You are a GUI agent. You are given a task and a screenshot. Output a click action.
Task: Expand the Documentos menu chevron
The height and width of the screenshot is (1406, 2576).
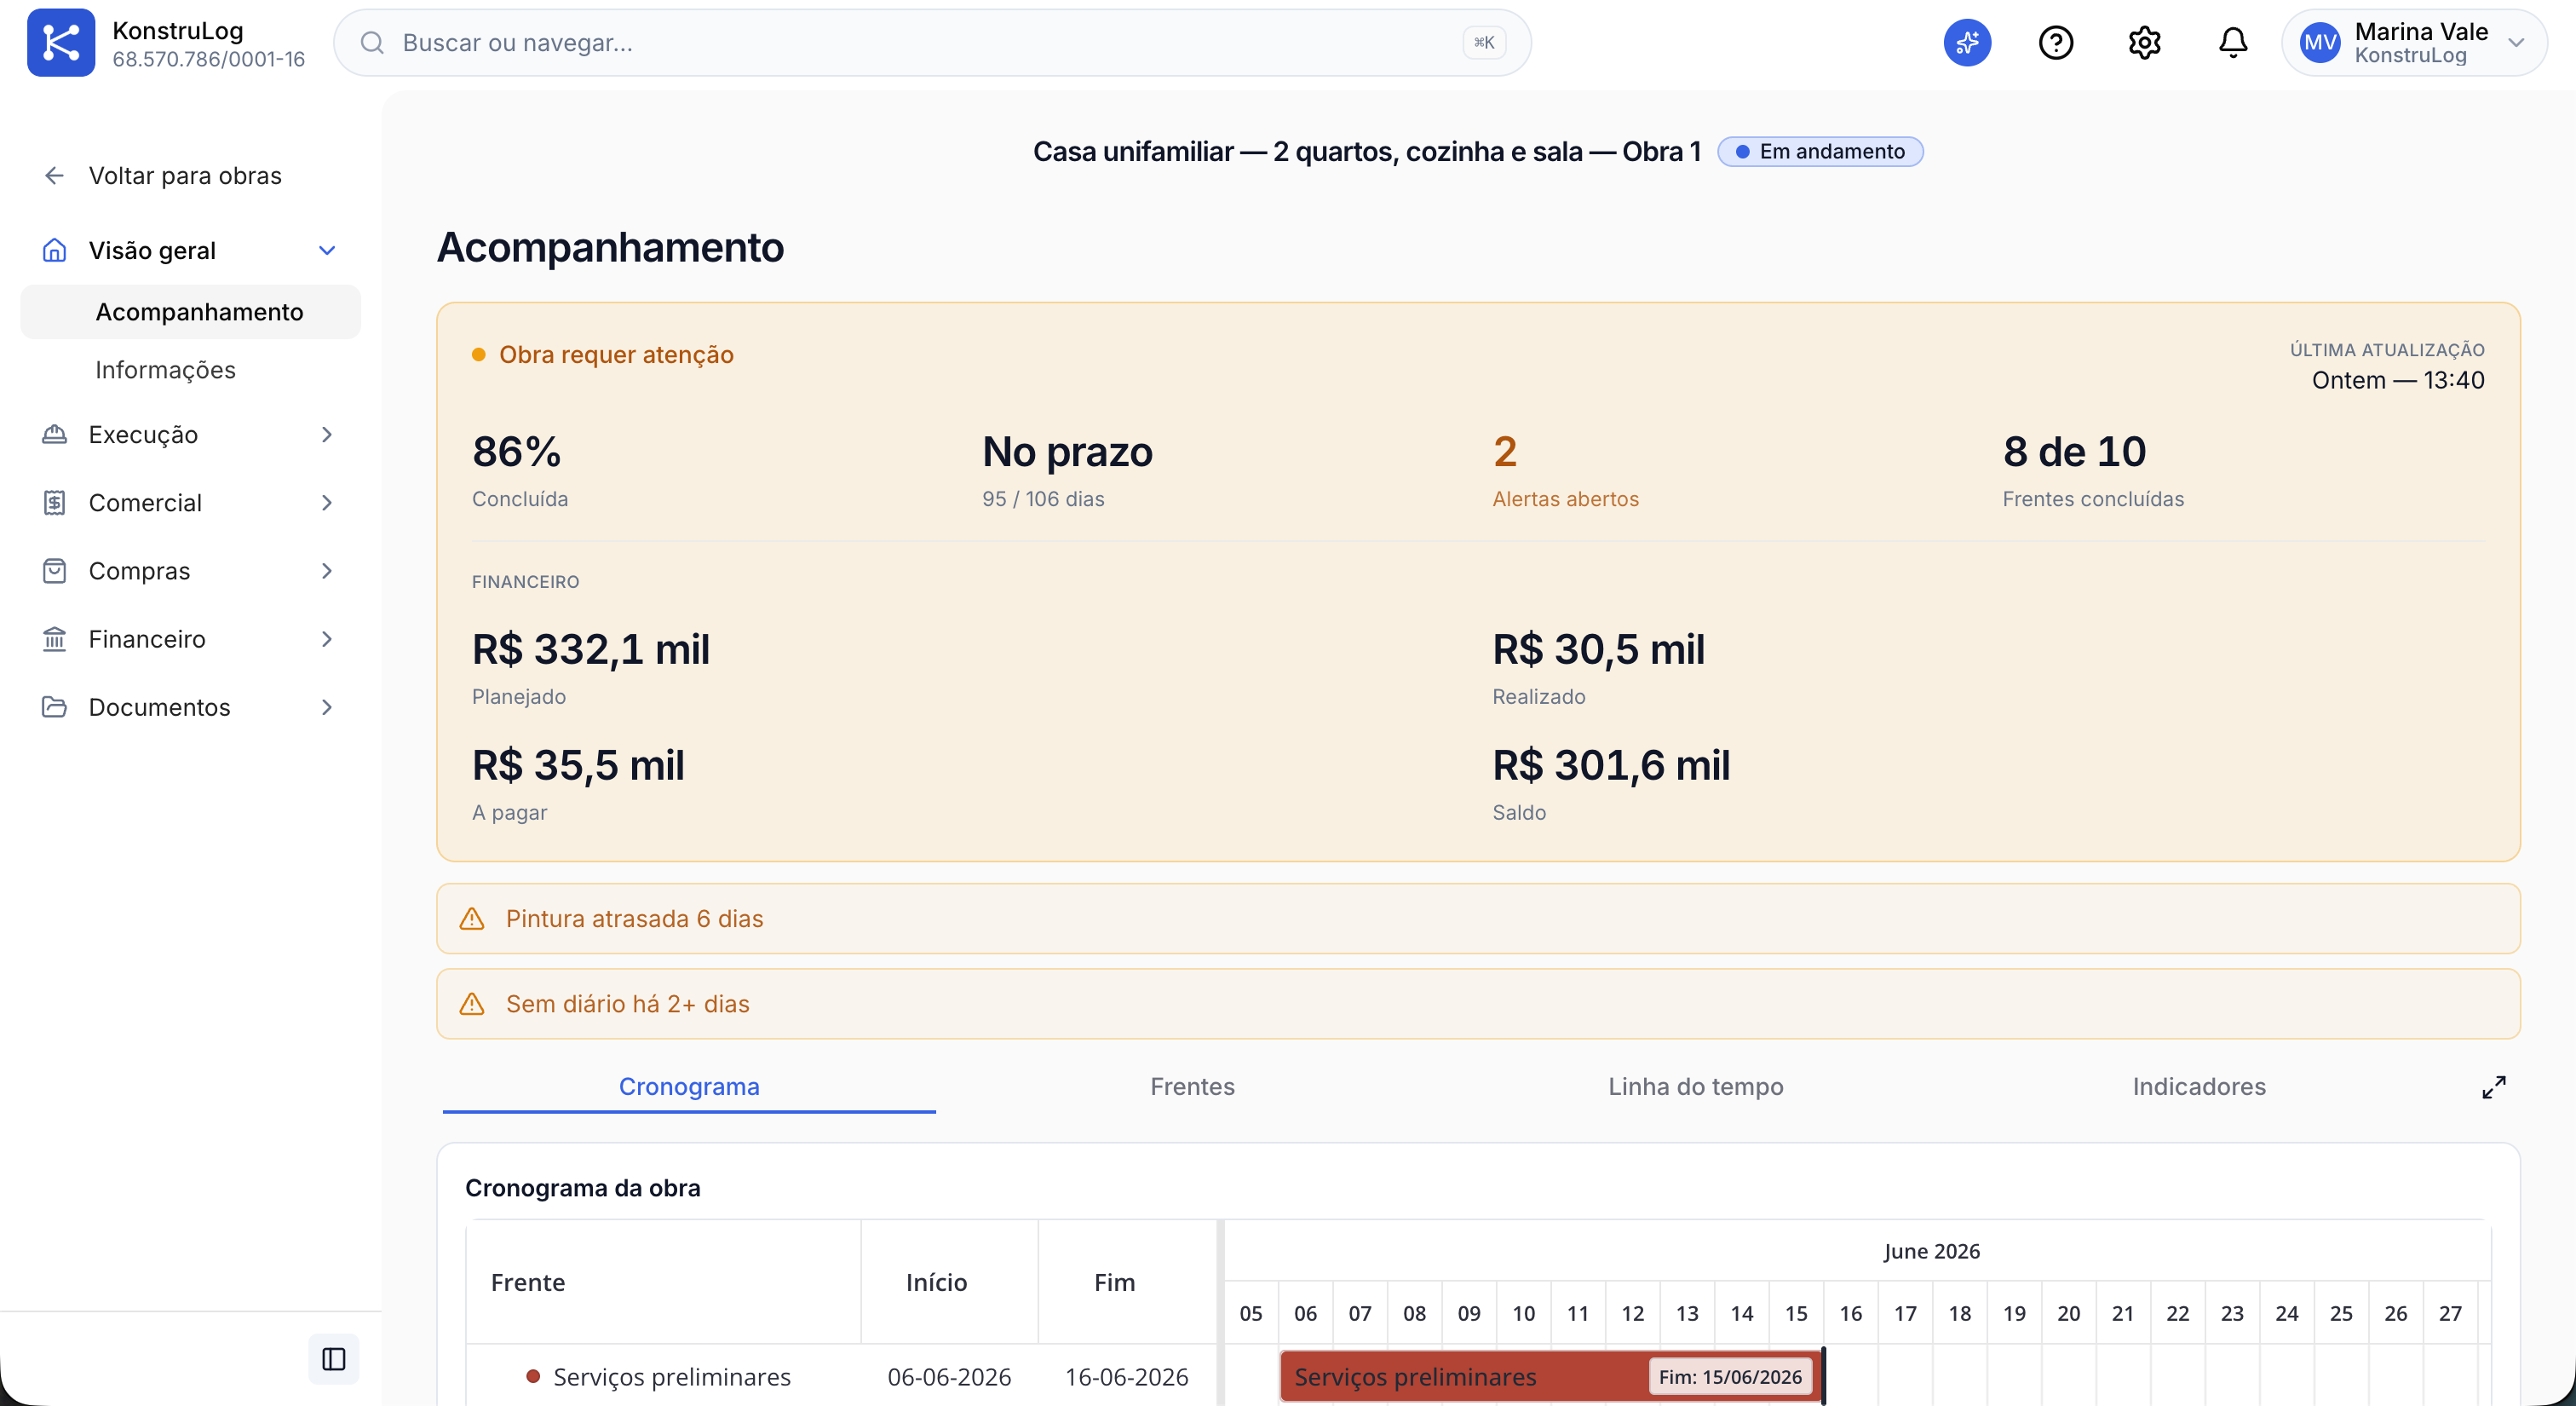pyautogui.click(x=327, y=707)
